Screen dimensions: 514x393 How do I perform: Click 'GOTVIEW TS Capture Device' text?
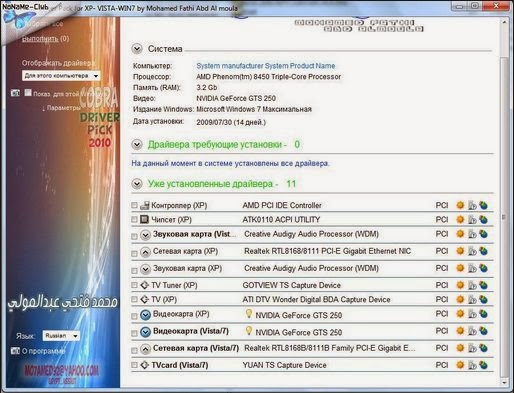point(292,285)
